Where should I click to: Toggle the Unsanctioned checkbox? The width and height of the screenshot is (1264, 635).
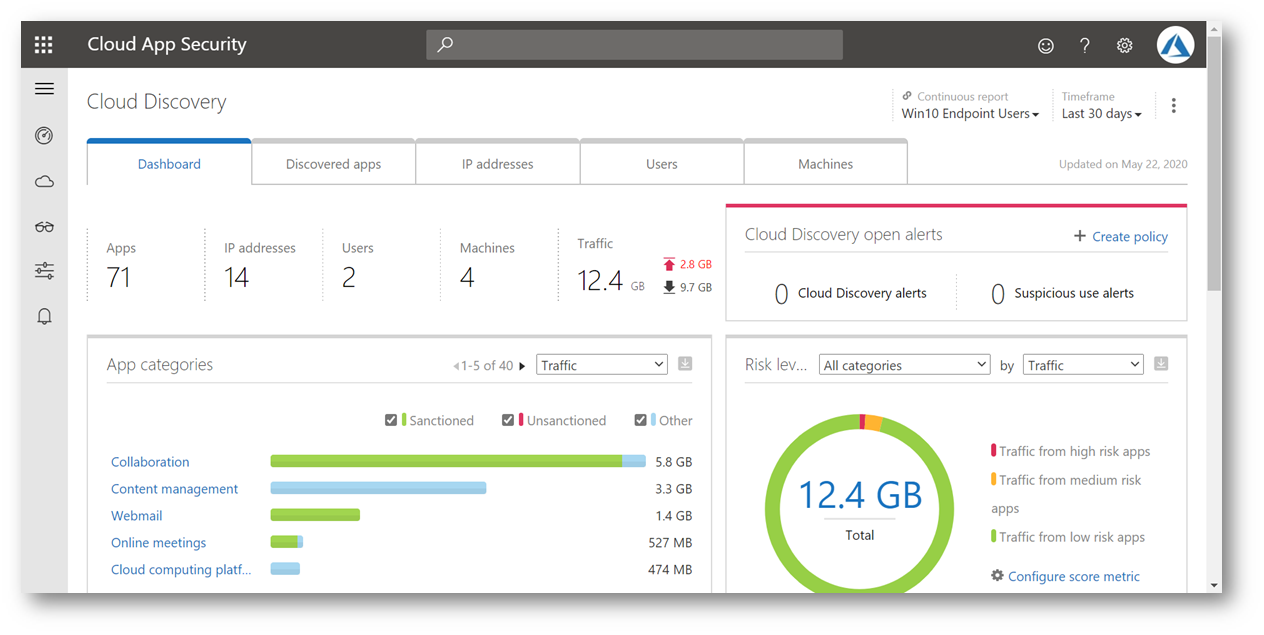click(508, 420)
